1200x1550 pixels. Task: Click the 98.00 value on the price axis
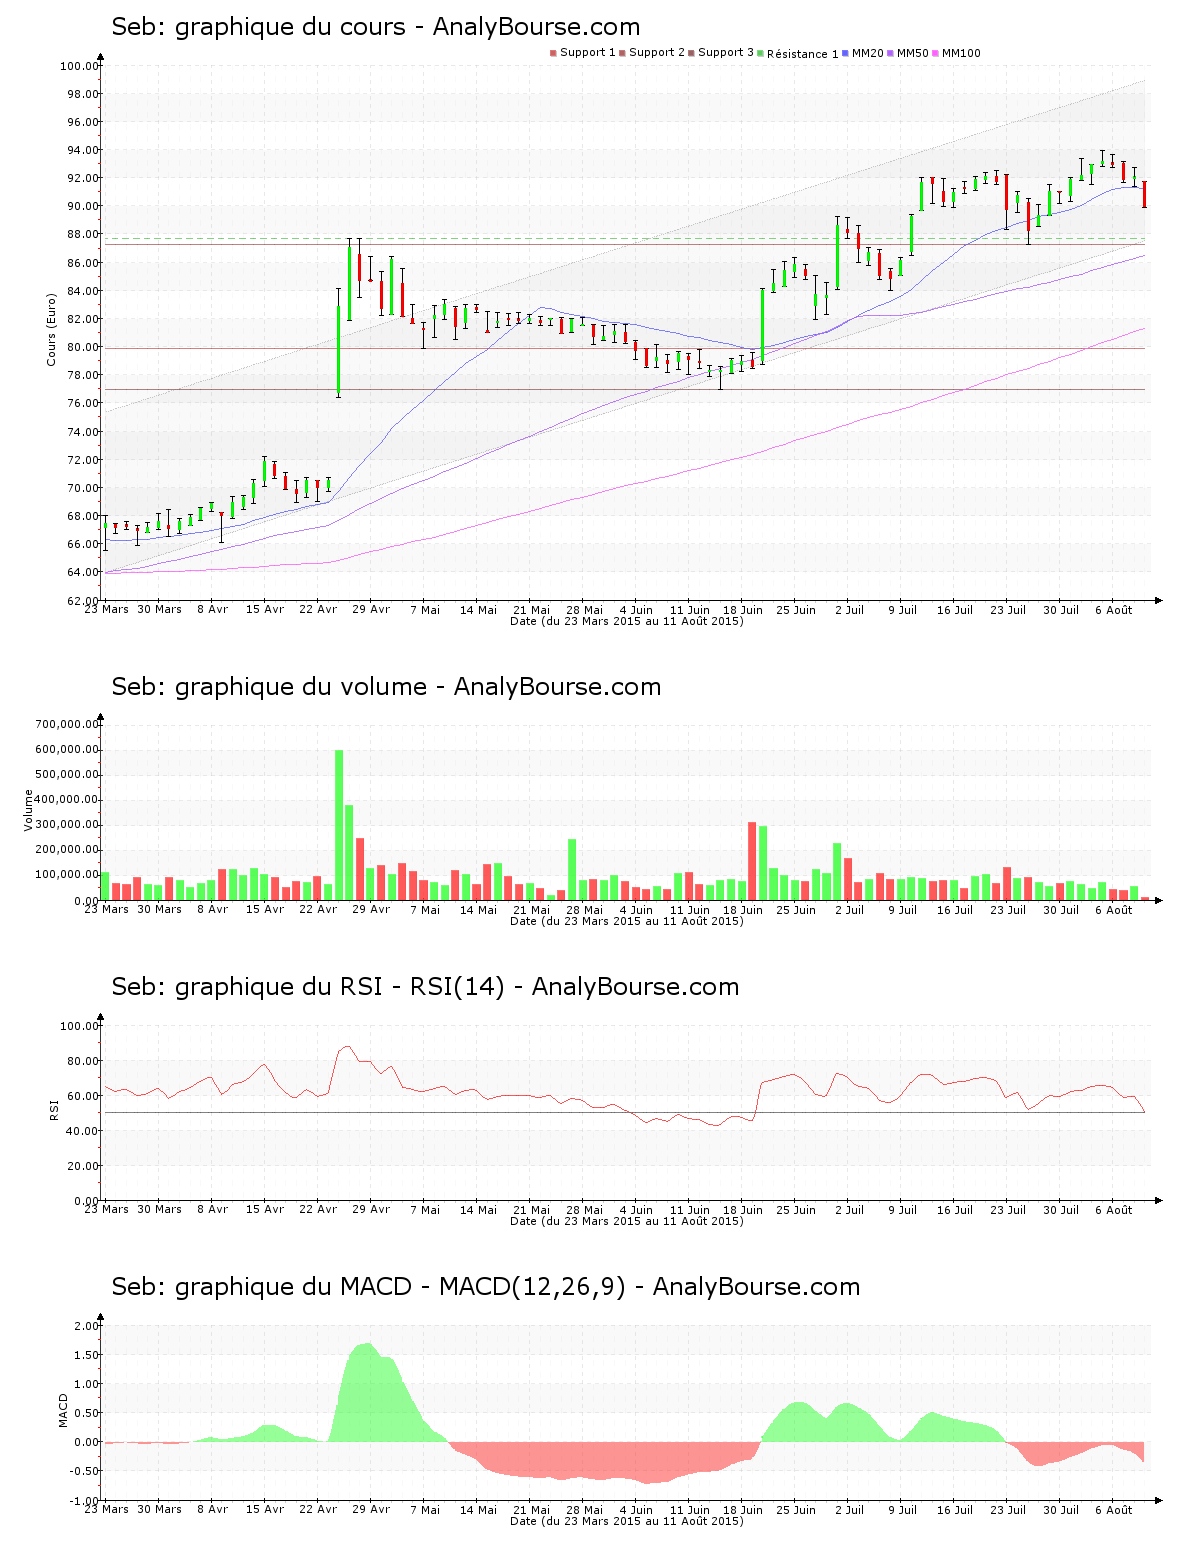(x=81, y=94)
